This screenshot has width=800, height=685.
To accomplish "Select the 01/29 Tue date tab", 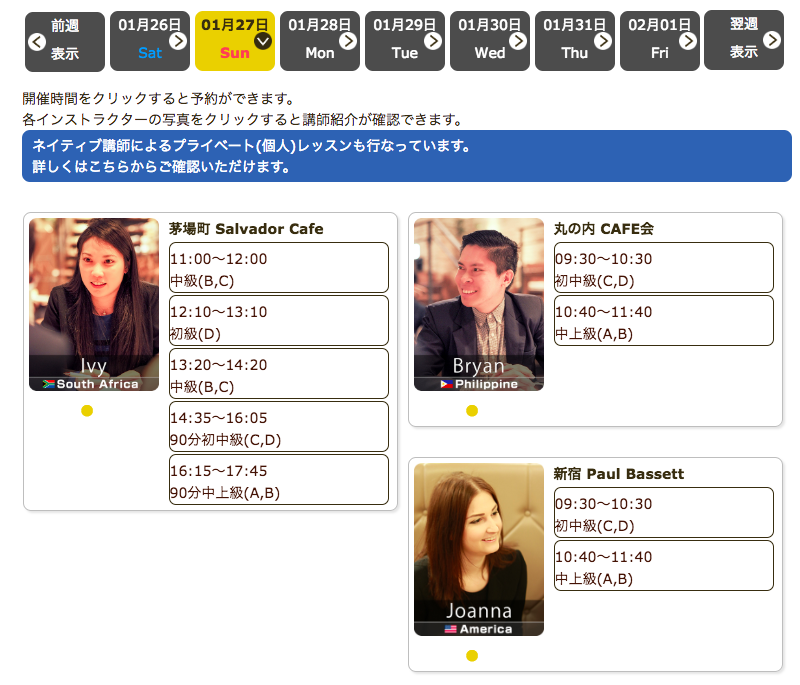I will 404,41.
